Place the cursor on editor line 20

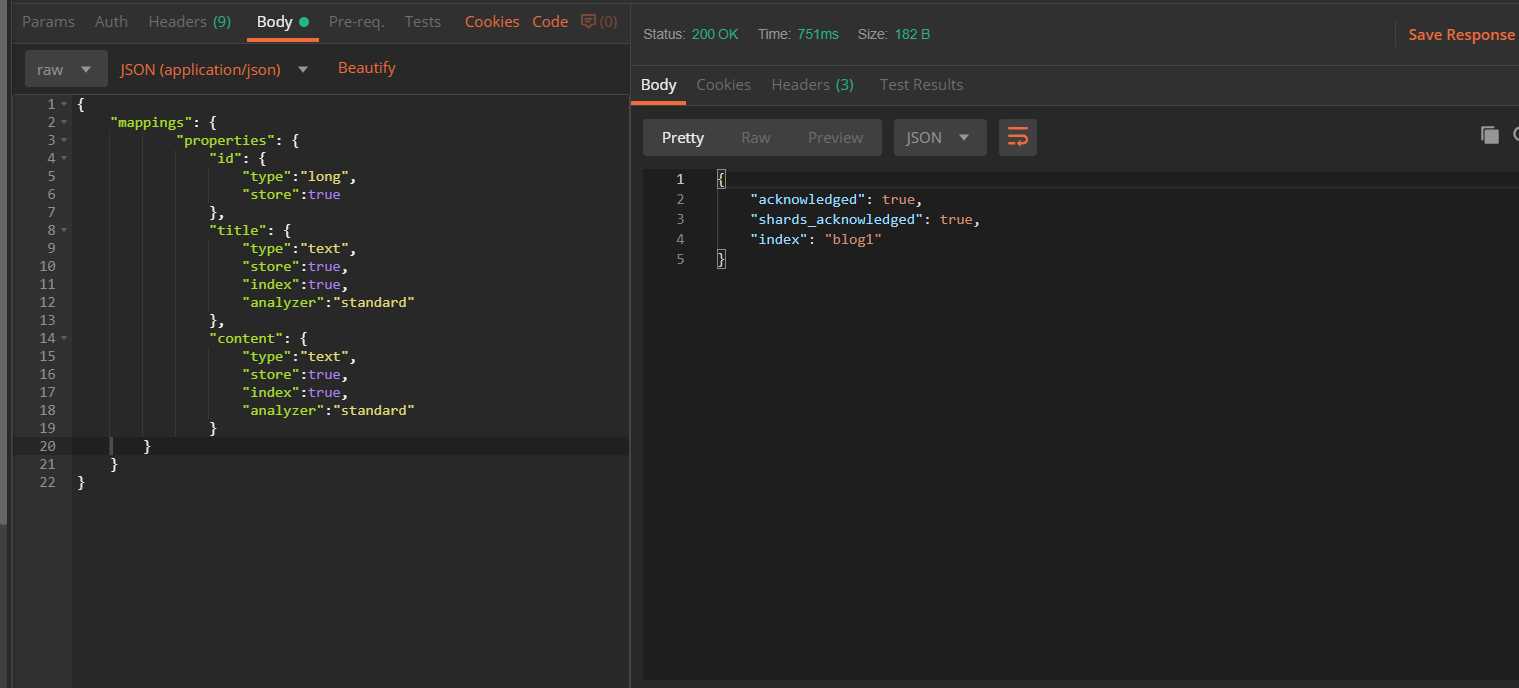(350, 446)
